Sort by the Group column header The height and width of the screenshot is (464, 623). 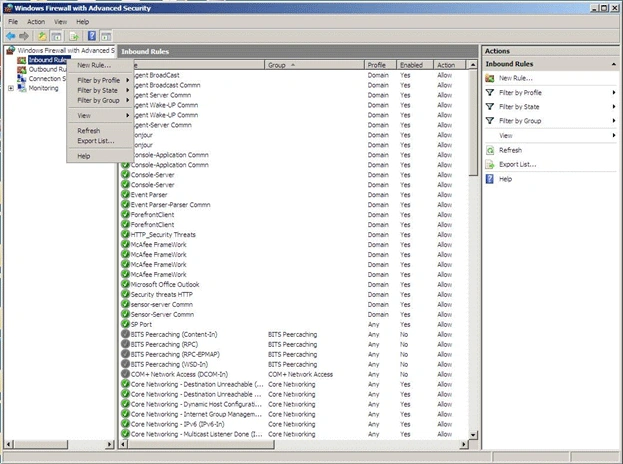(314, 65)
